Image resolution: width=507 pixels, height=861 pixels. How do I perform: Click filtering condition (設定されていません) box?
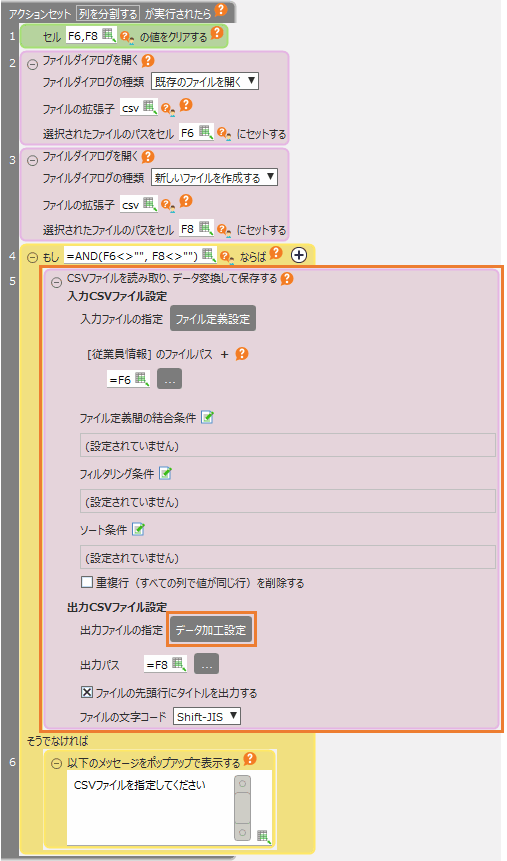288,501
